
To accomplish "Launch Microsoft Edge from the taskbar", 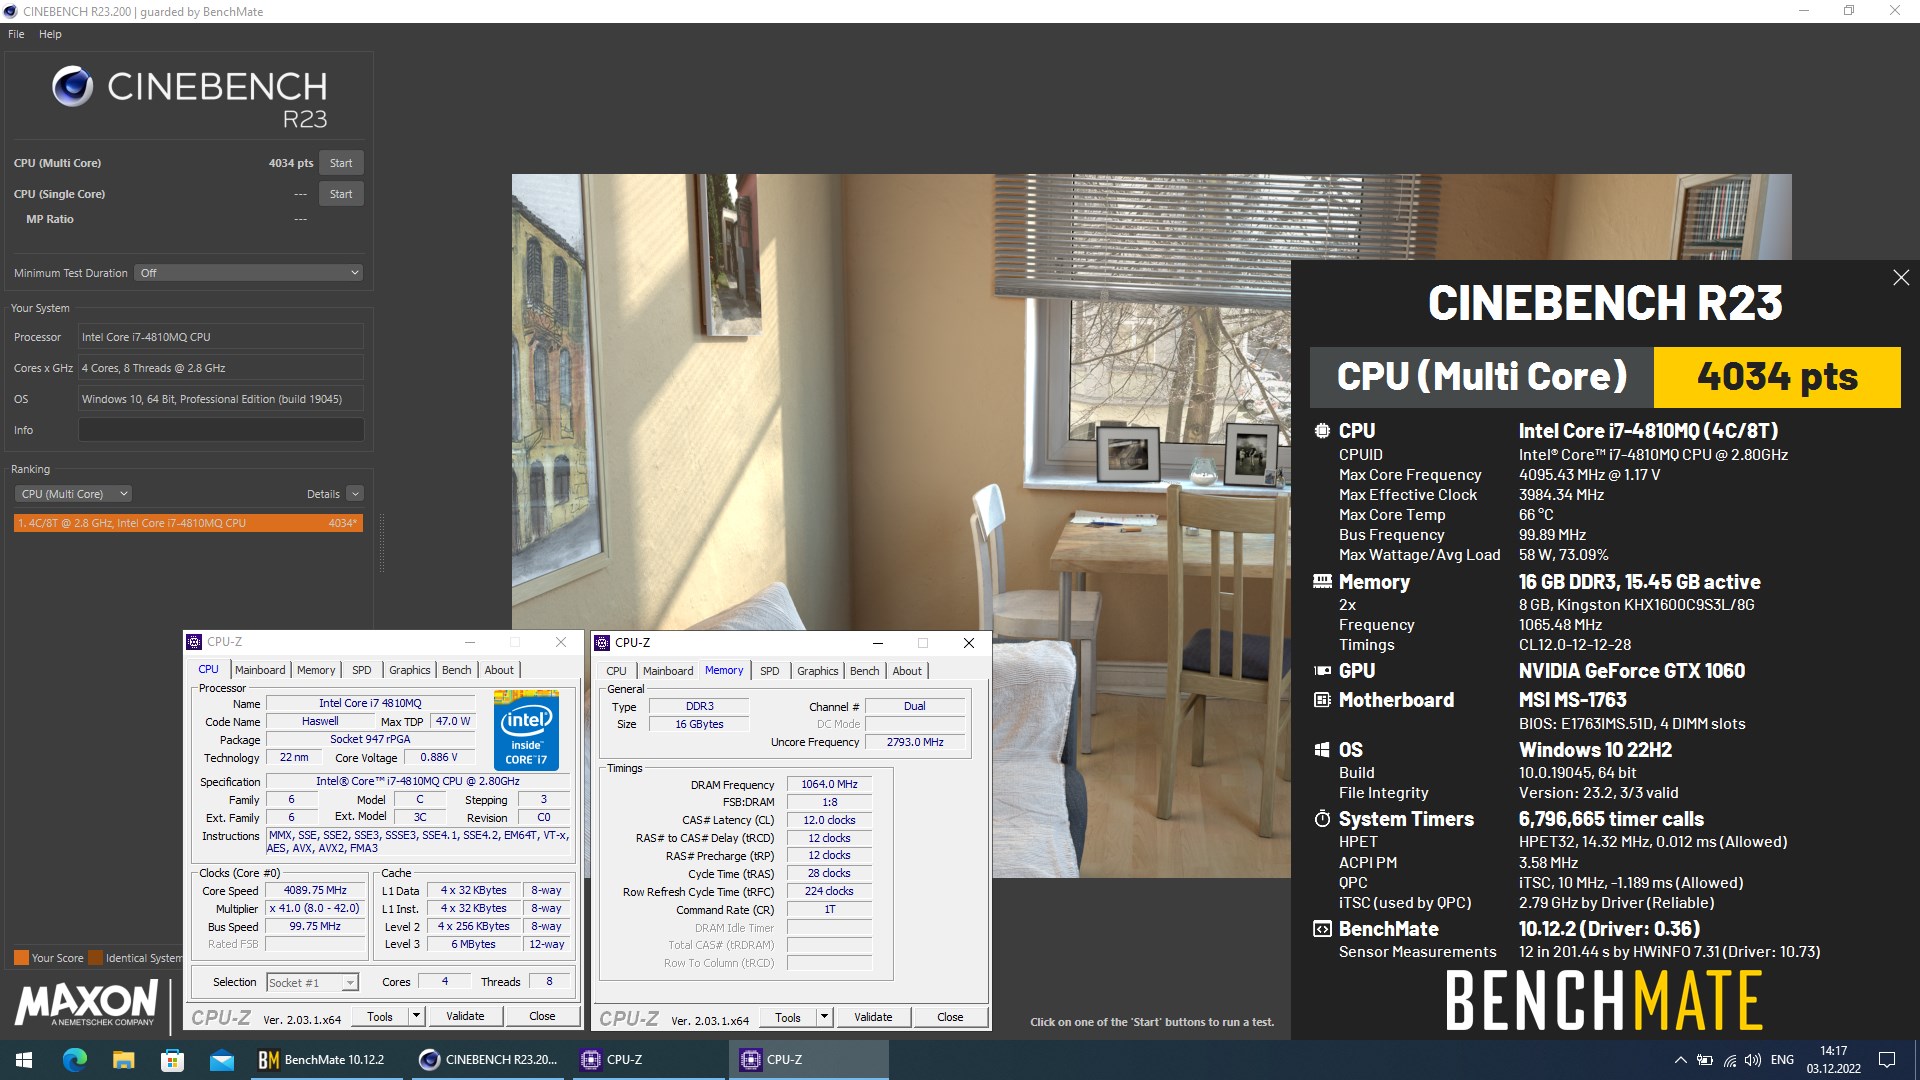I will tap(74, 1060).
